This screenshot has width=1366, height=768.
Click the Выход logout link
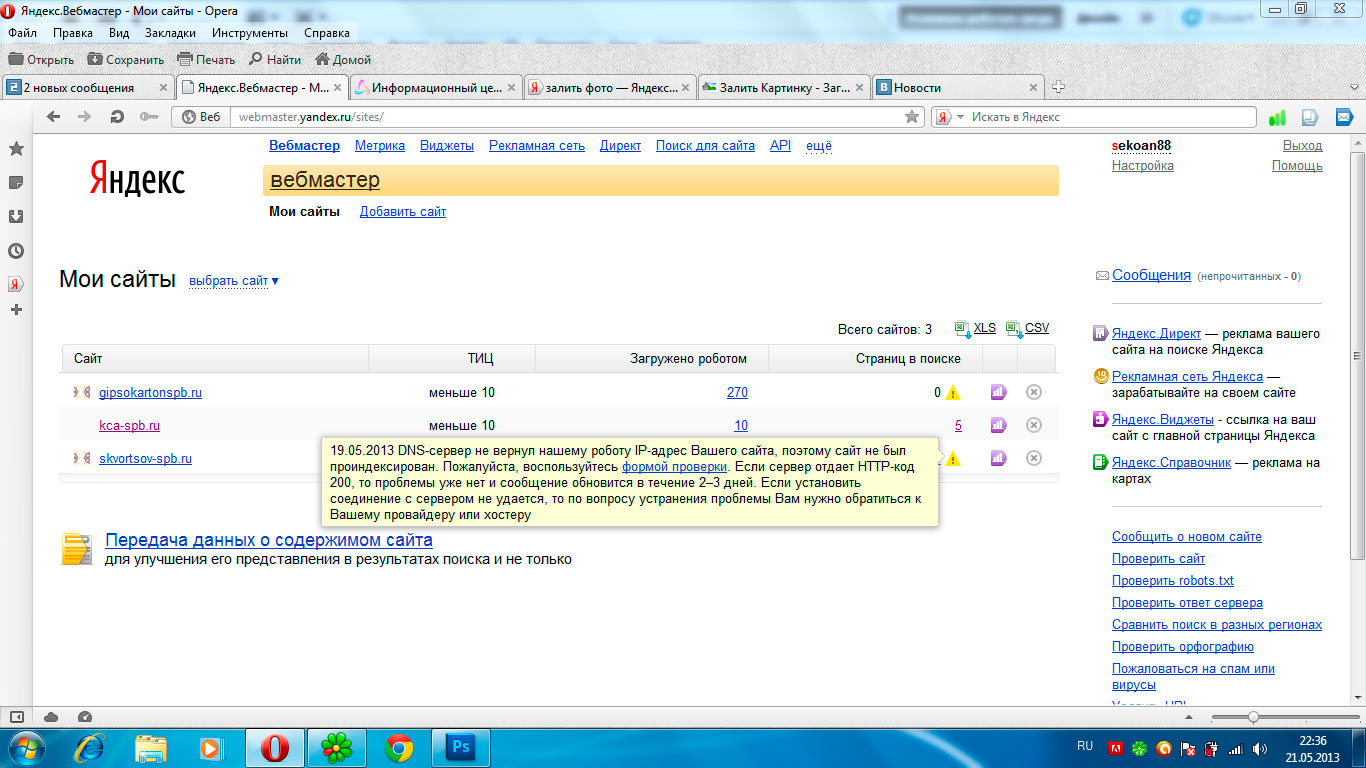tap(1302, 145)
